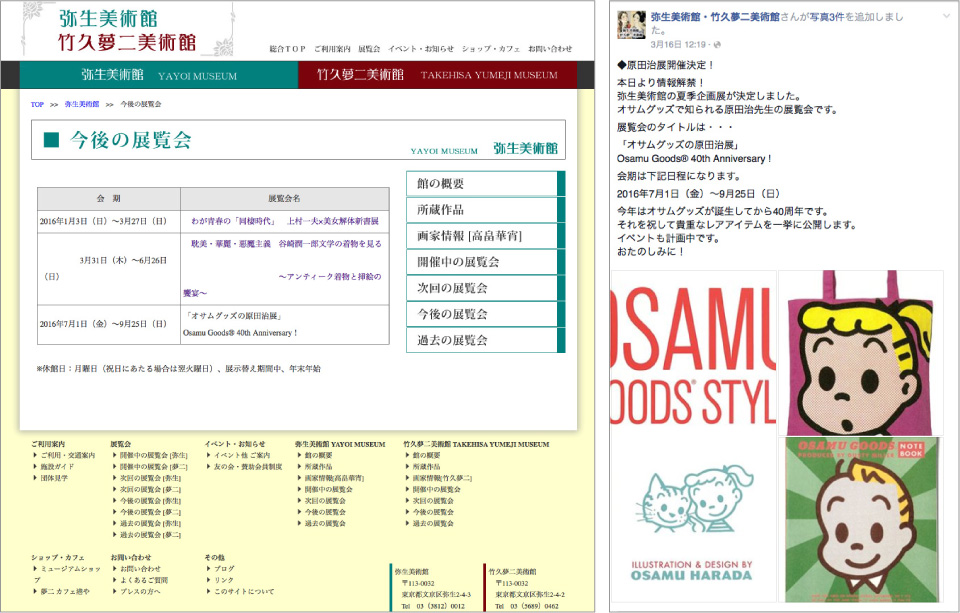Select 所蔵作品 in the side menu
Viewport: 960px width, 613px height.
486,209
